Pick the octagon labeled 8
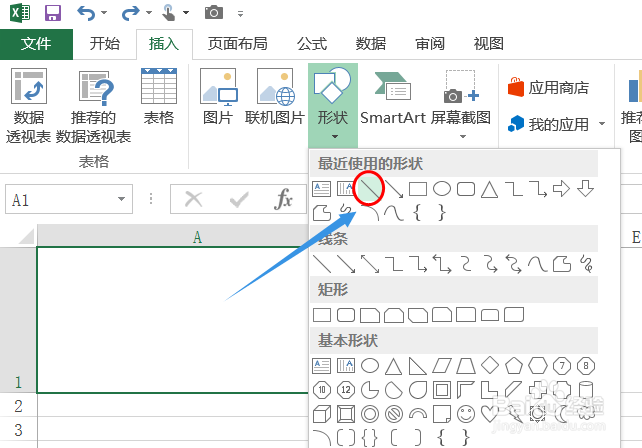This screenshot has width=642, height=448. [586, 366]
